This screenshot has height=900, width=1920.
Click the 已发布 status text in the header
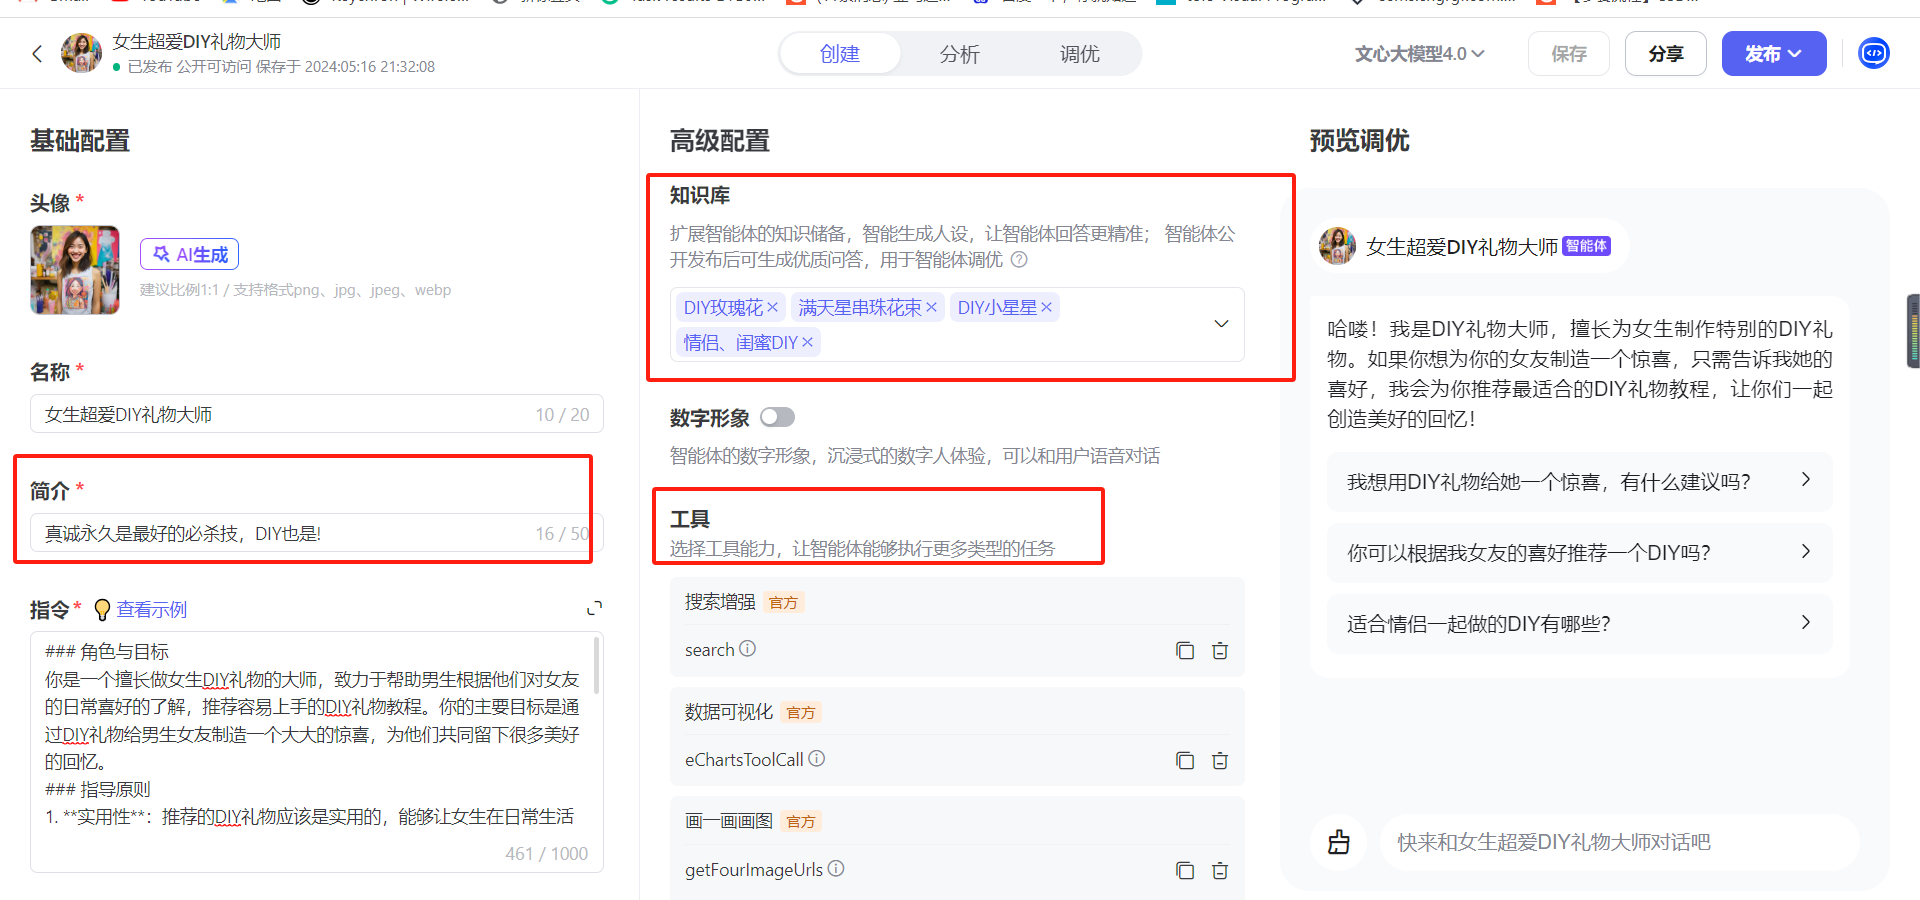coord(149,67)
